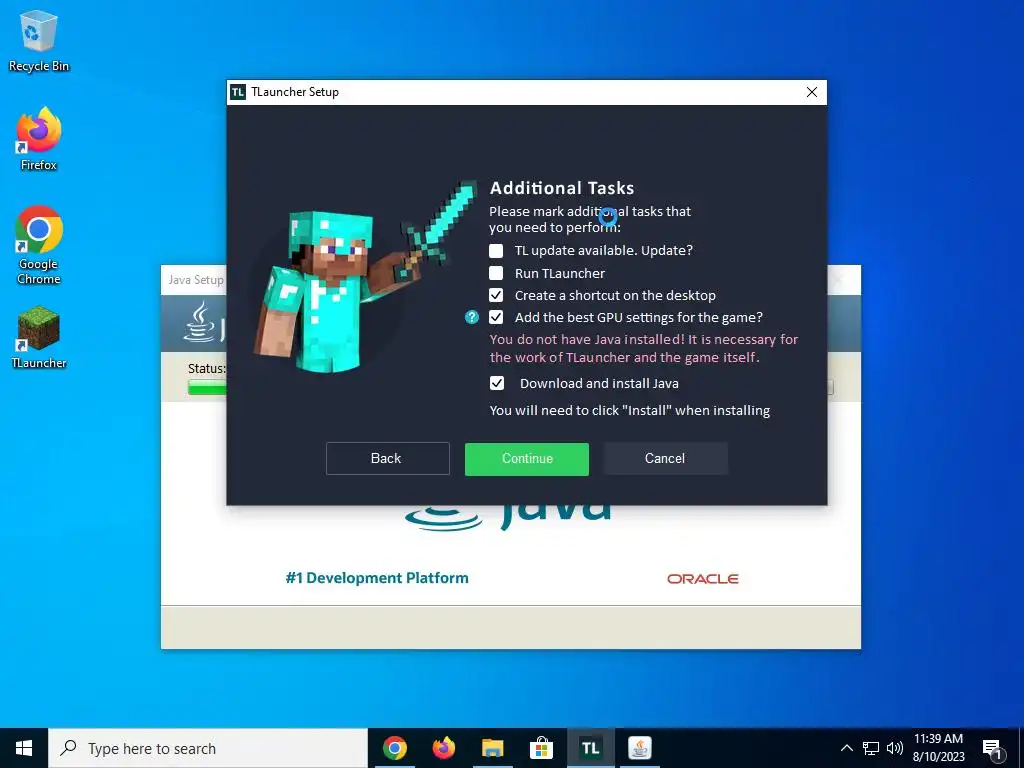
Task: Open Chrome from the taskbar
Action: 394,748
